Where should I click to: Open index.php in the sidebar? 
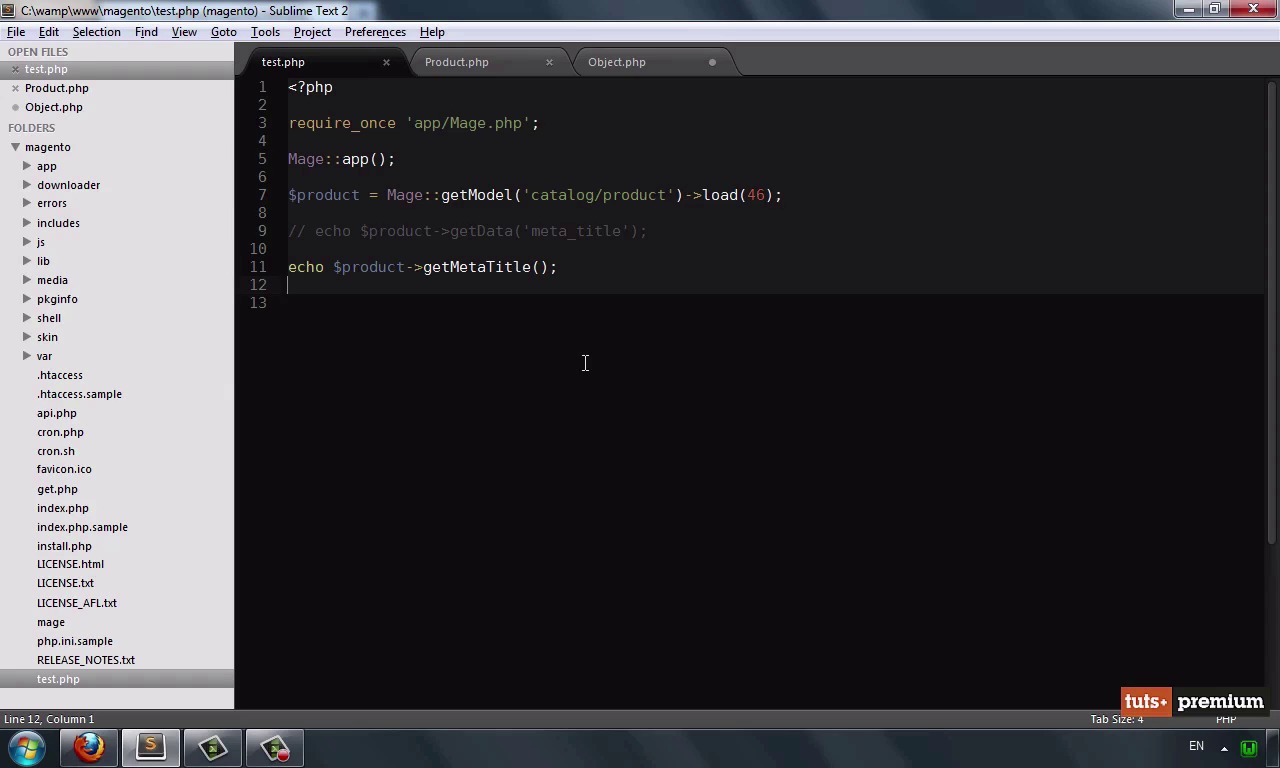tap(63, 508)
